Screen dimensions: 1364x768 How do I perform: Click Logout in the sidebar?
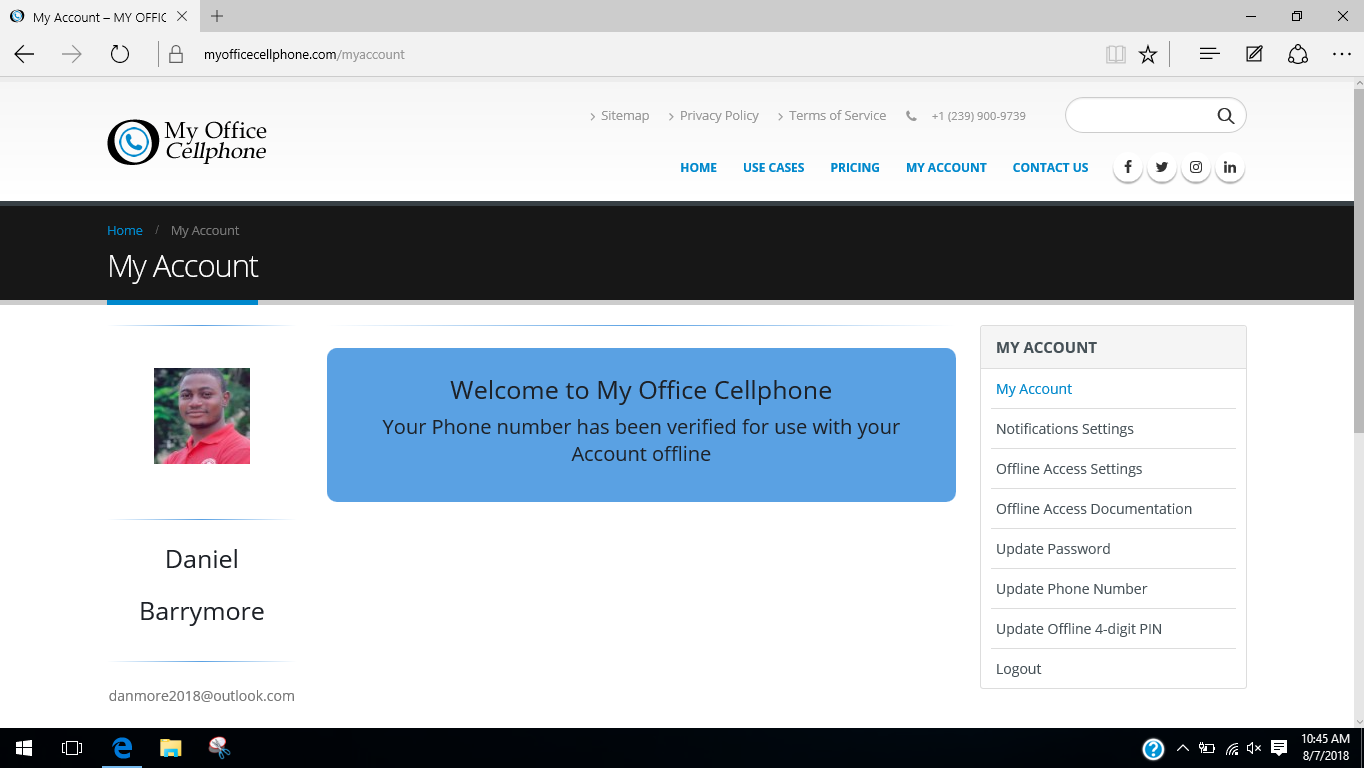click(1018, 669)
